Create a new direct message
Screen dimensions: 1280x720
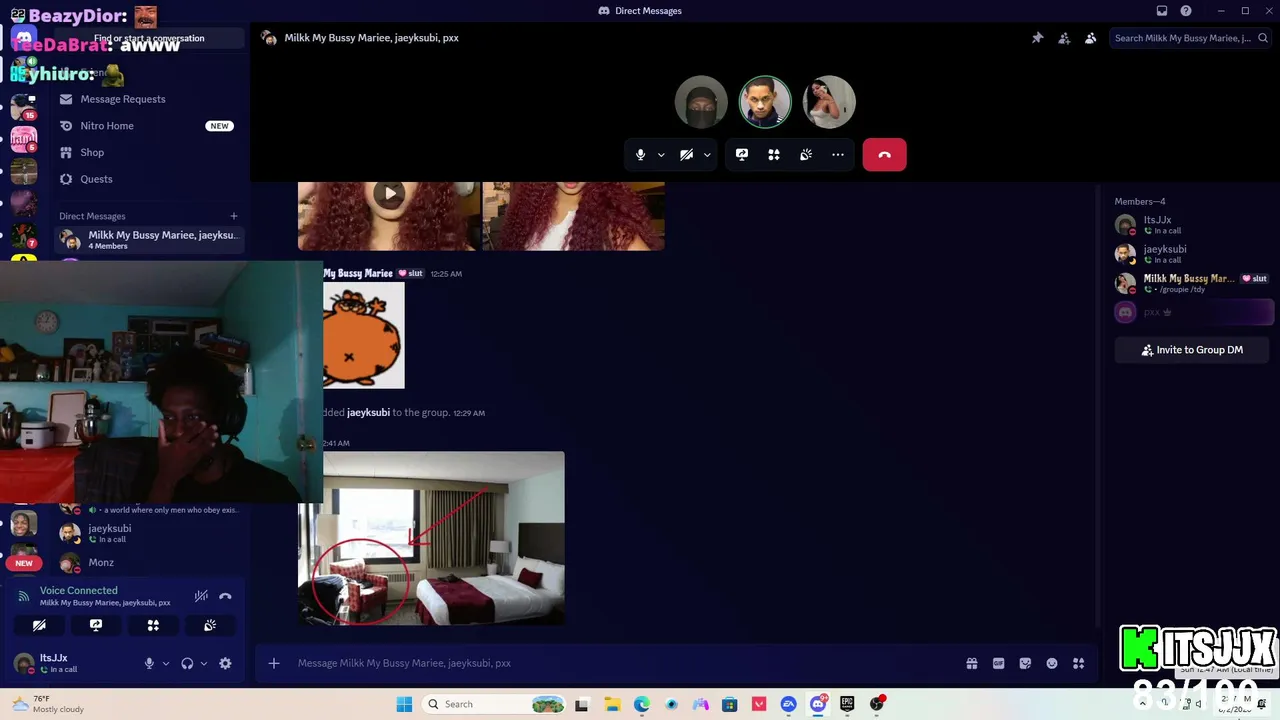[x=234, y=216]
